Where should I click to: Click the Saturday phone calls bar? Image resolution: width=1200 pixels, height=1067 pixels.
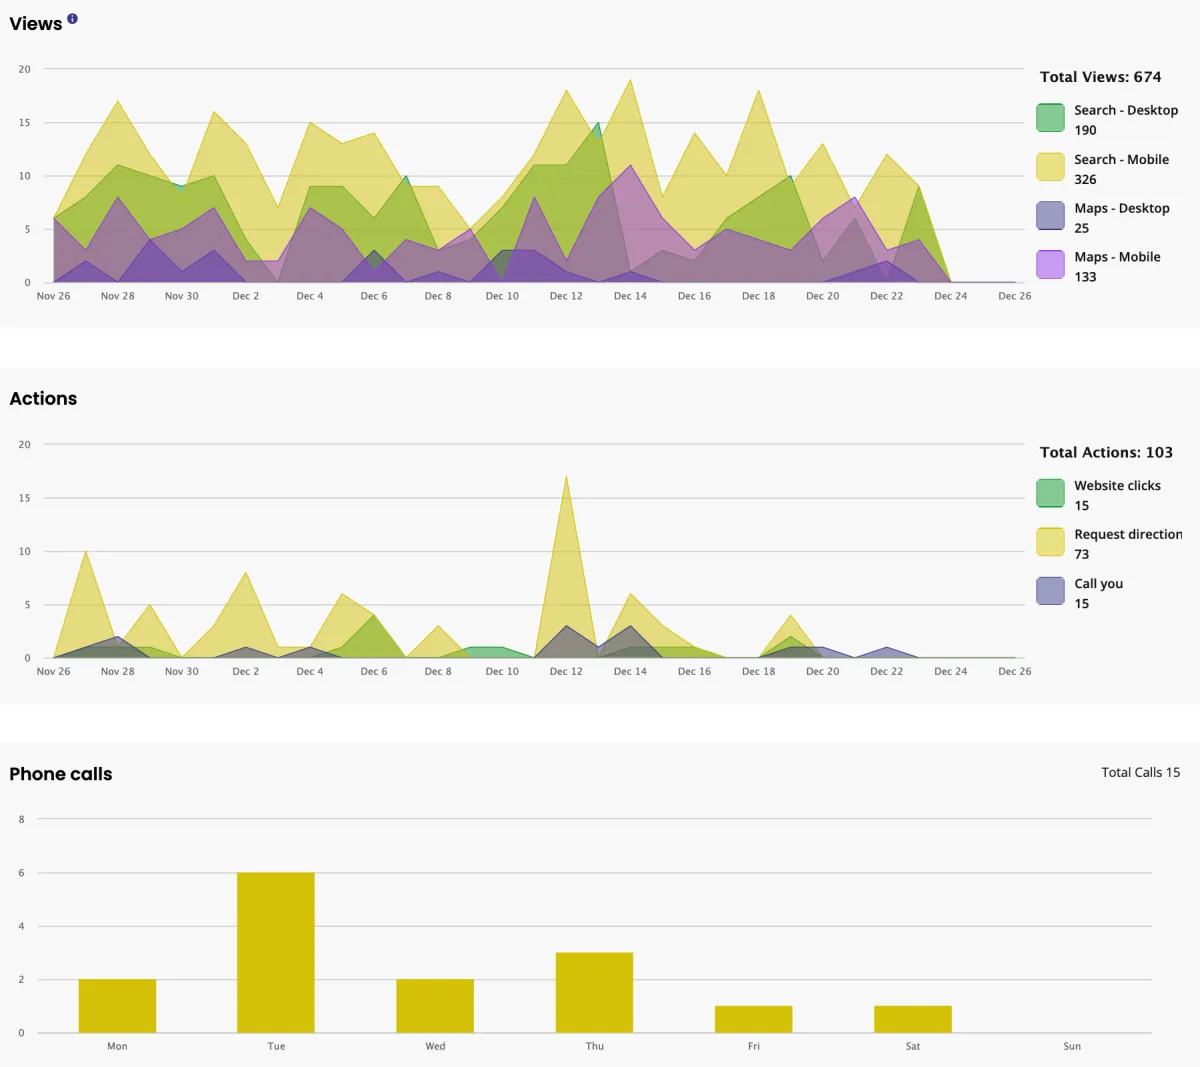tap(912, 1019)
